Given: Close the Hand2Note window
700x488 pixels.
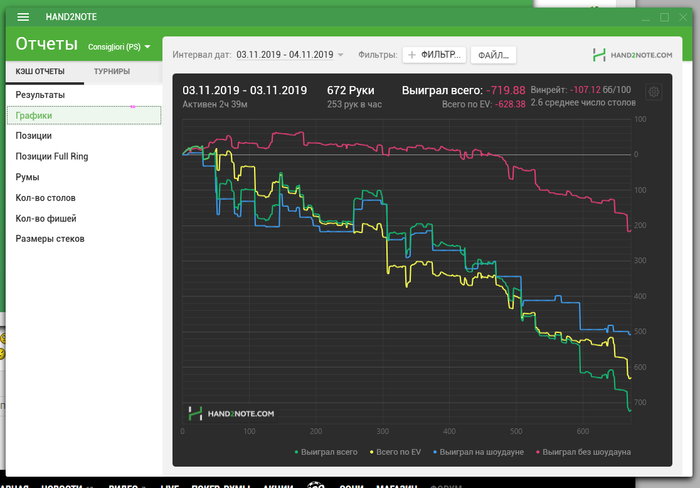Looking at the screenshot, I should [x=683, y=17].
